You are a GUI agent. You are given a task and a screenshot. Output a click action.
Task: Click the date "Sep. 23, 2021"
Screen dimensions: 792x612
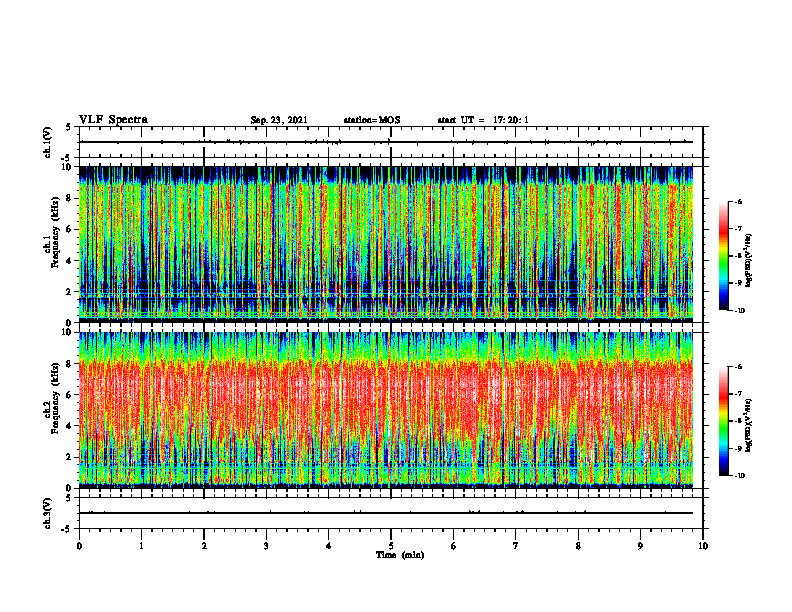pos(279,120)
